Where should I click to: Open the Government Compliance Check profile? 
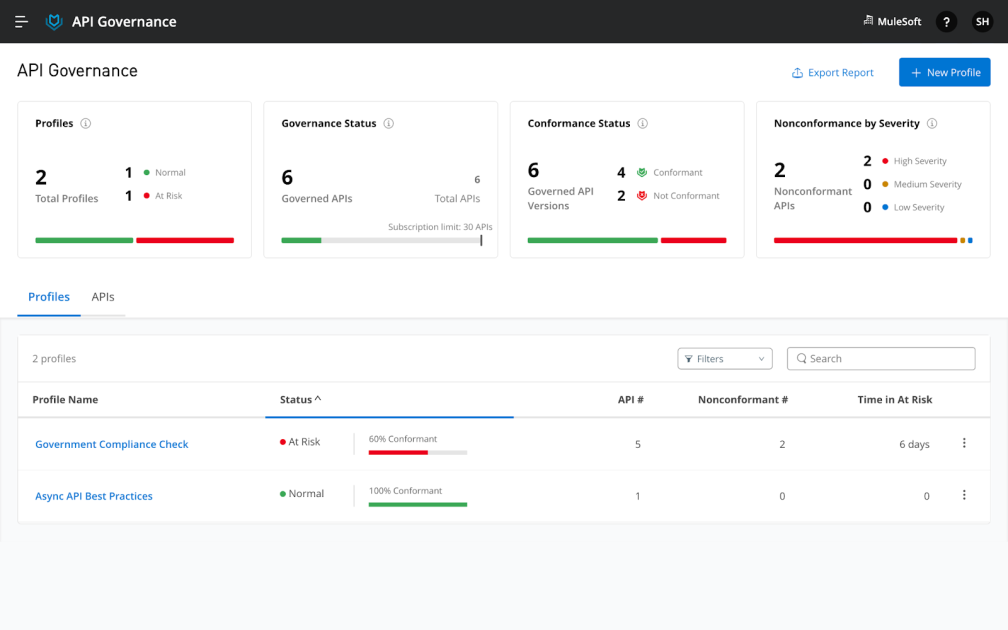point(111,444)
